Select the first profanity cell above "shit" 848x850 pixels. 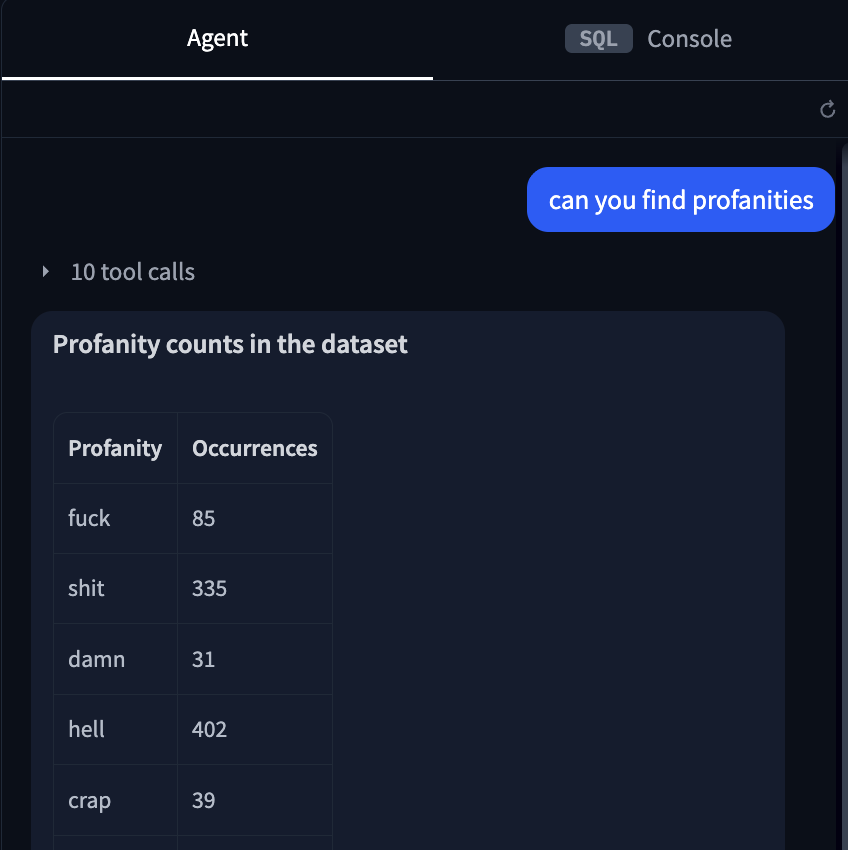[89, 518]
